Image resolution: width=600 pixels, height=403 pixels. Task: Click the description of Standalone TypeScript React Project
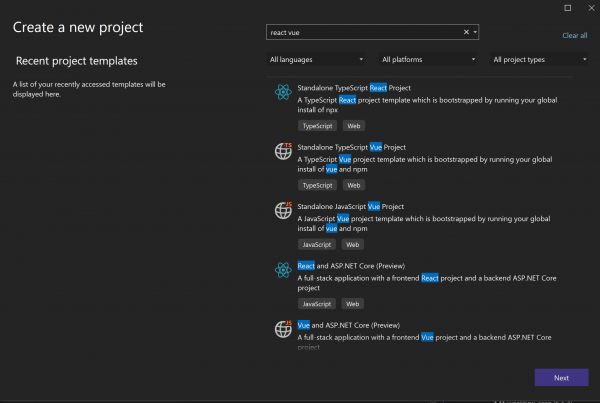[427, 105]
